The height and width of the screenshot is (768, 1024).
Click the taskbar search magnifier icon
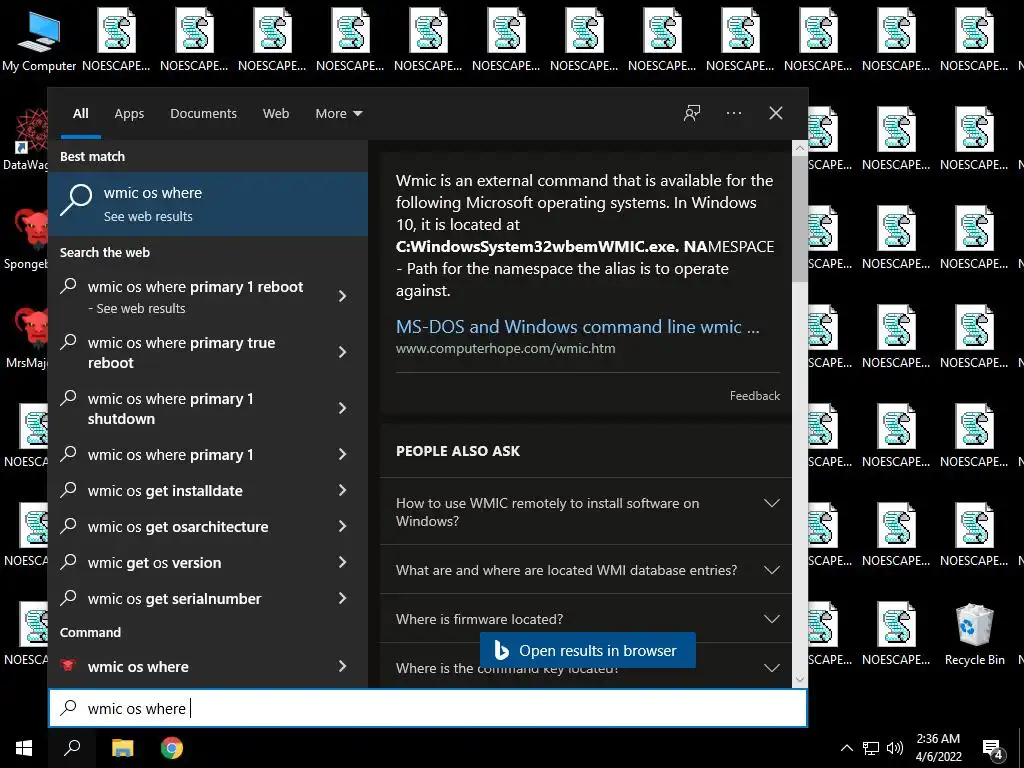72,748
